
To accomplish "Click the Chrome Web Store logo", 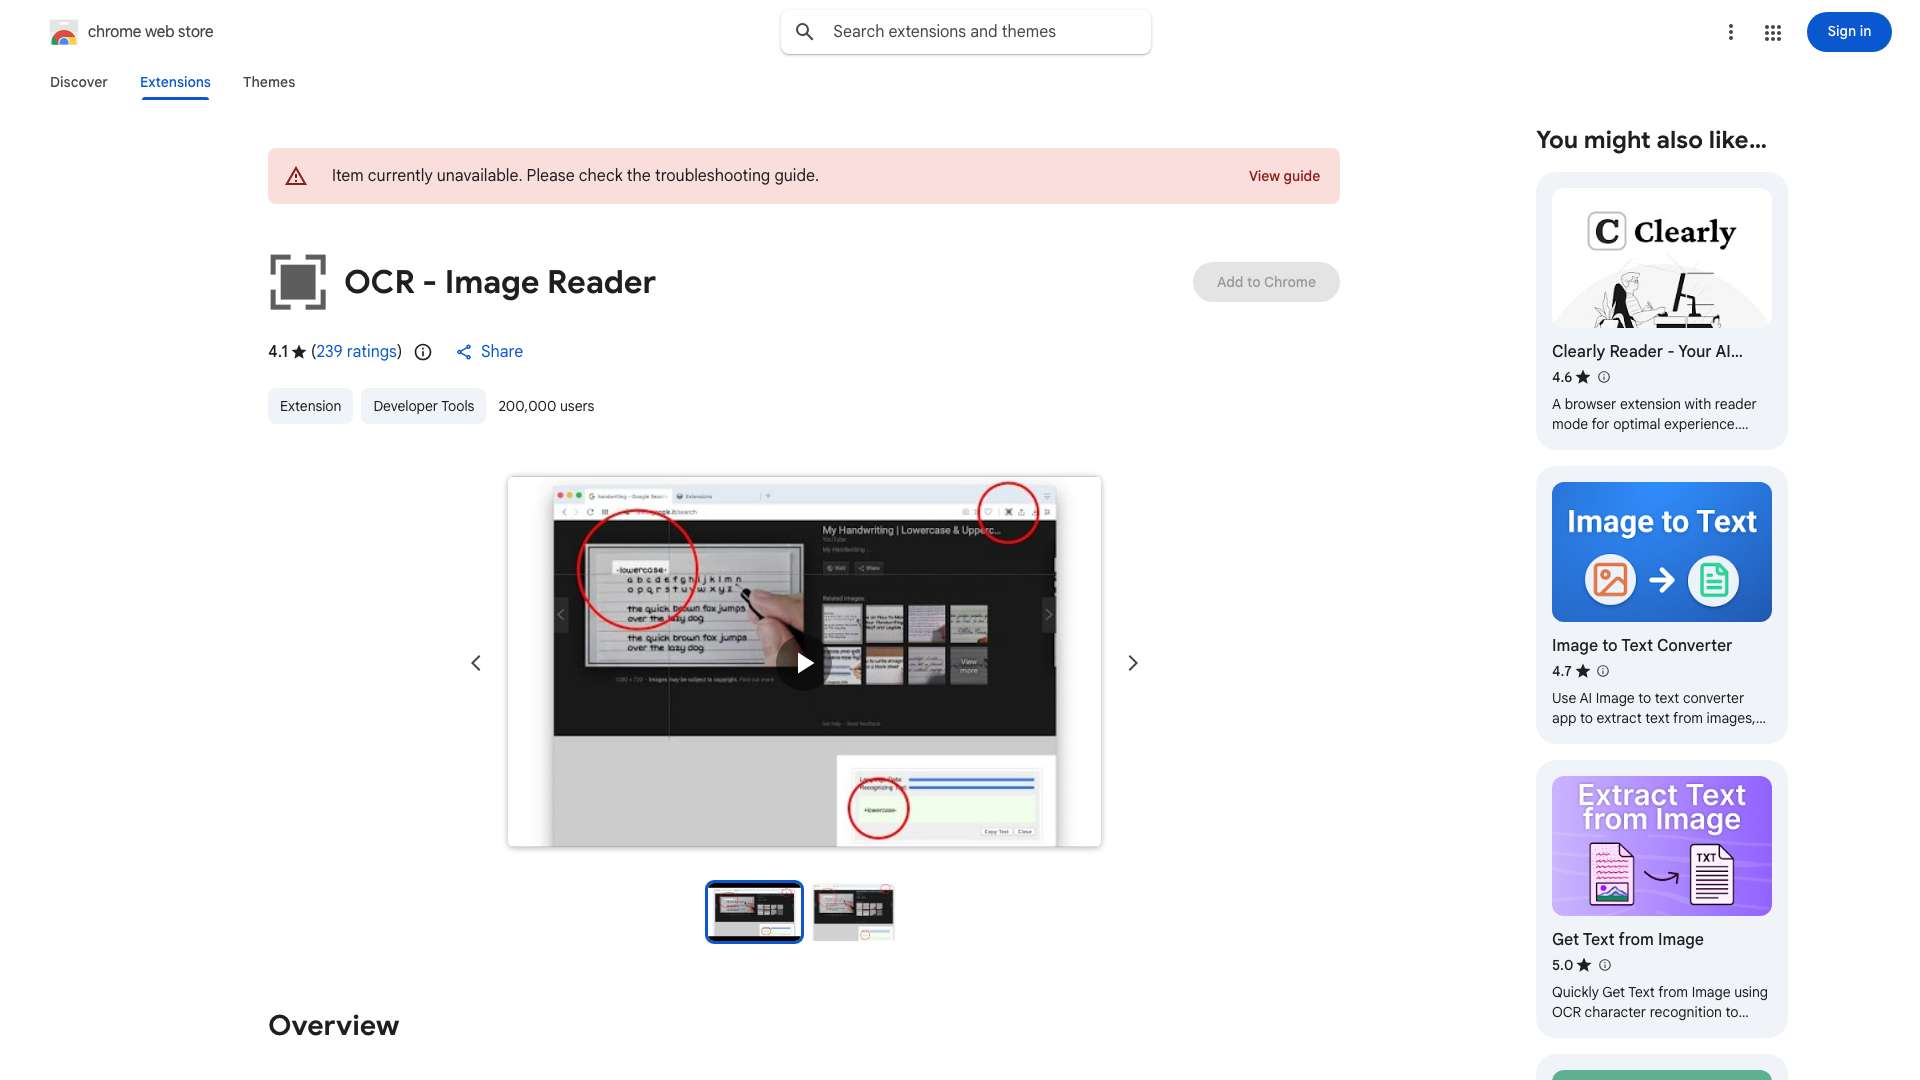I will coord(63,32).
